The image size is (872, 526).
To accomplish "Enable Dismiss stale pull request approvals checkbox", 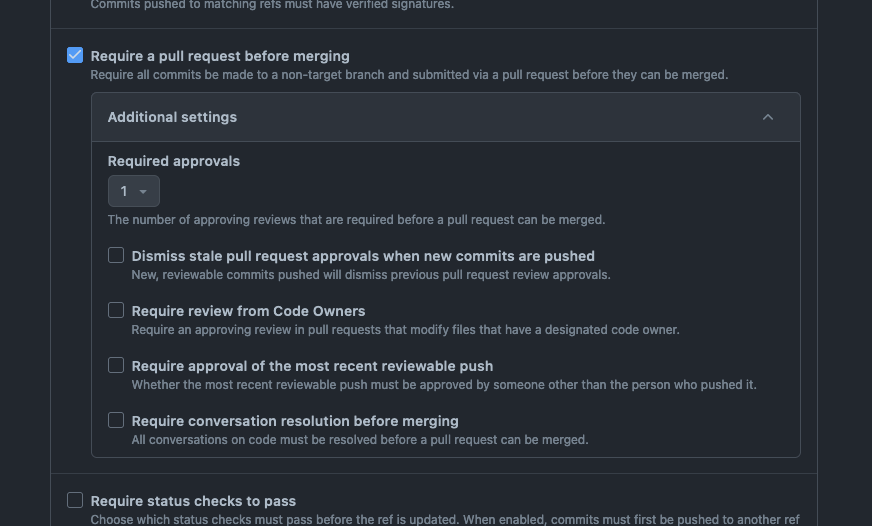I will tap(116, 255).
